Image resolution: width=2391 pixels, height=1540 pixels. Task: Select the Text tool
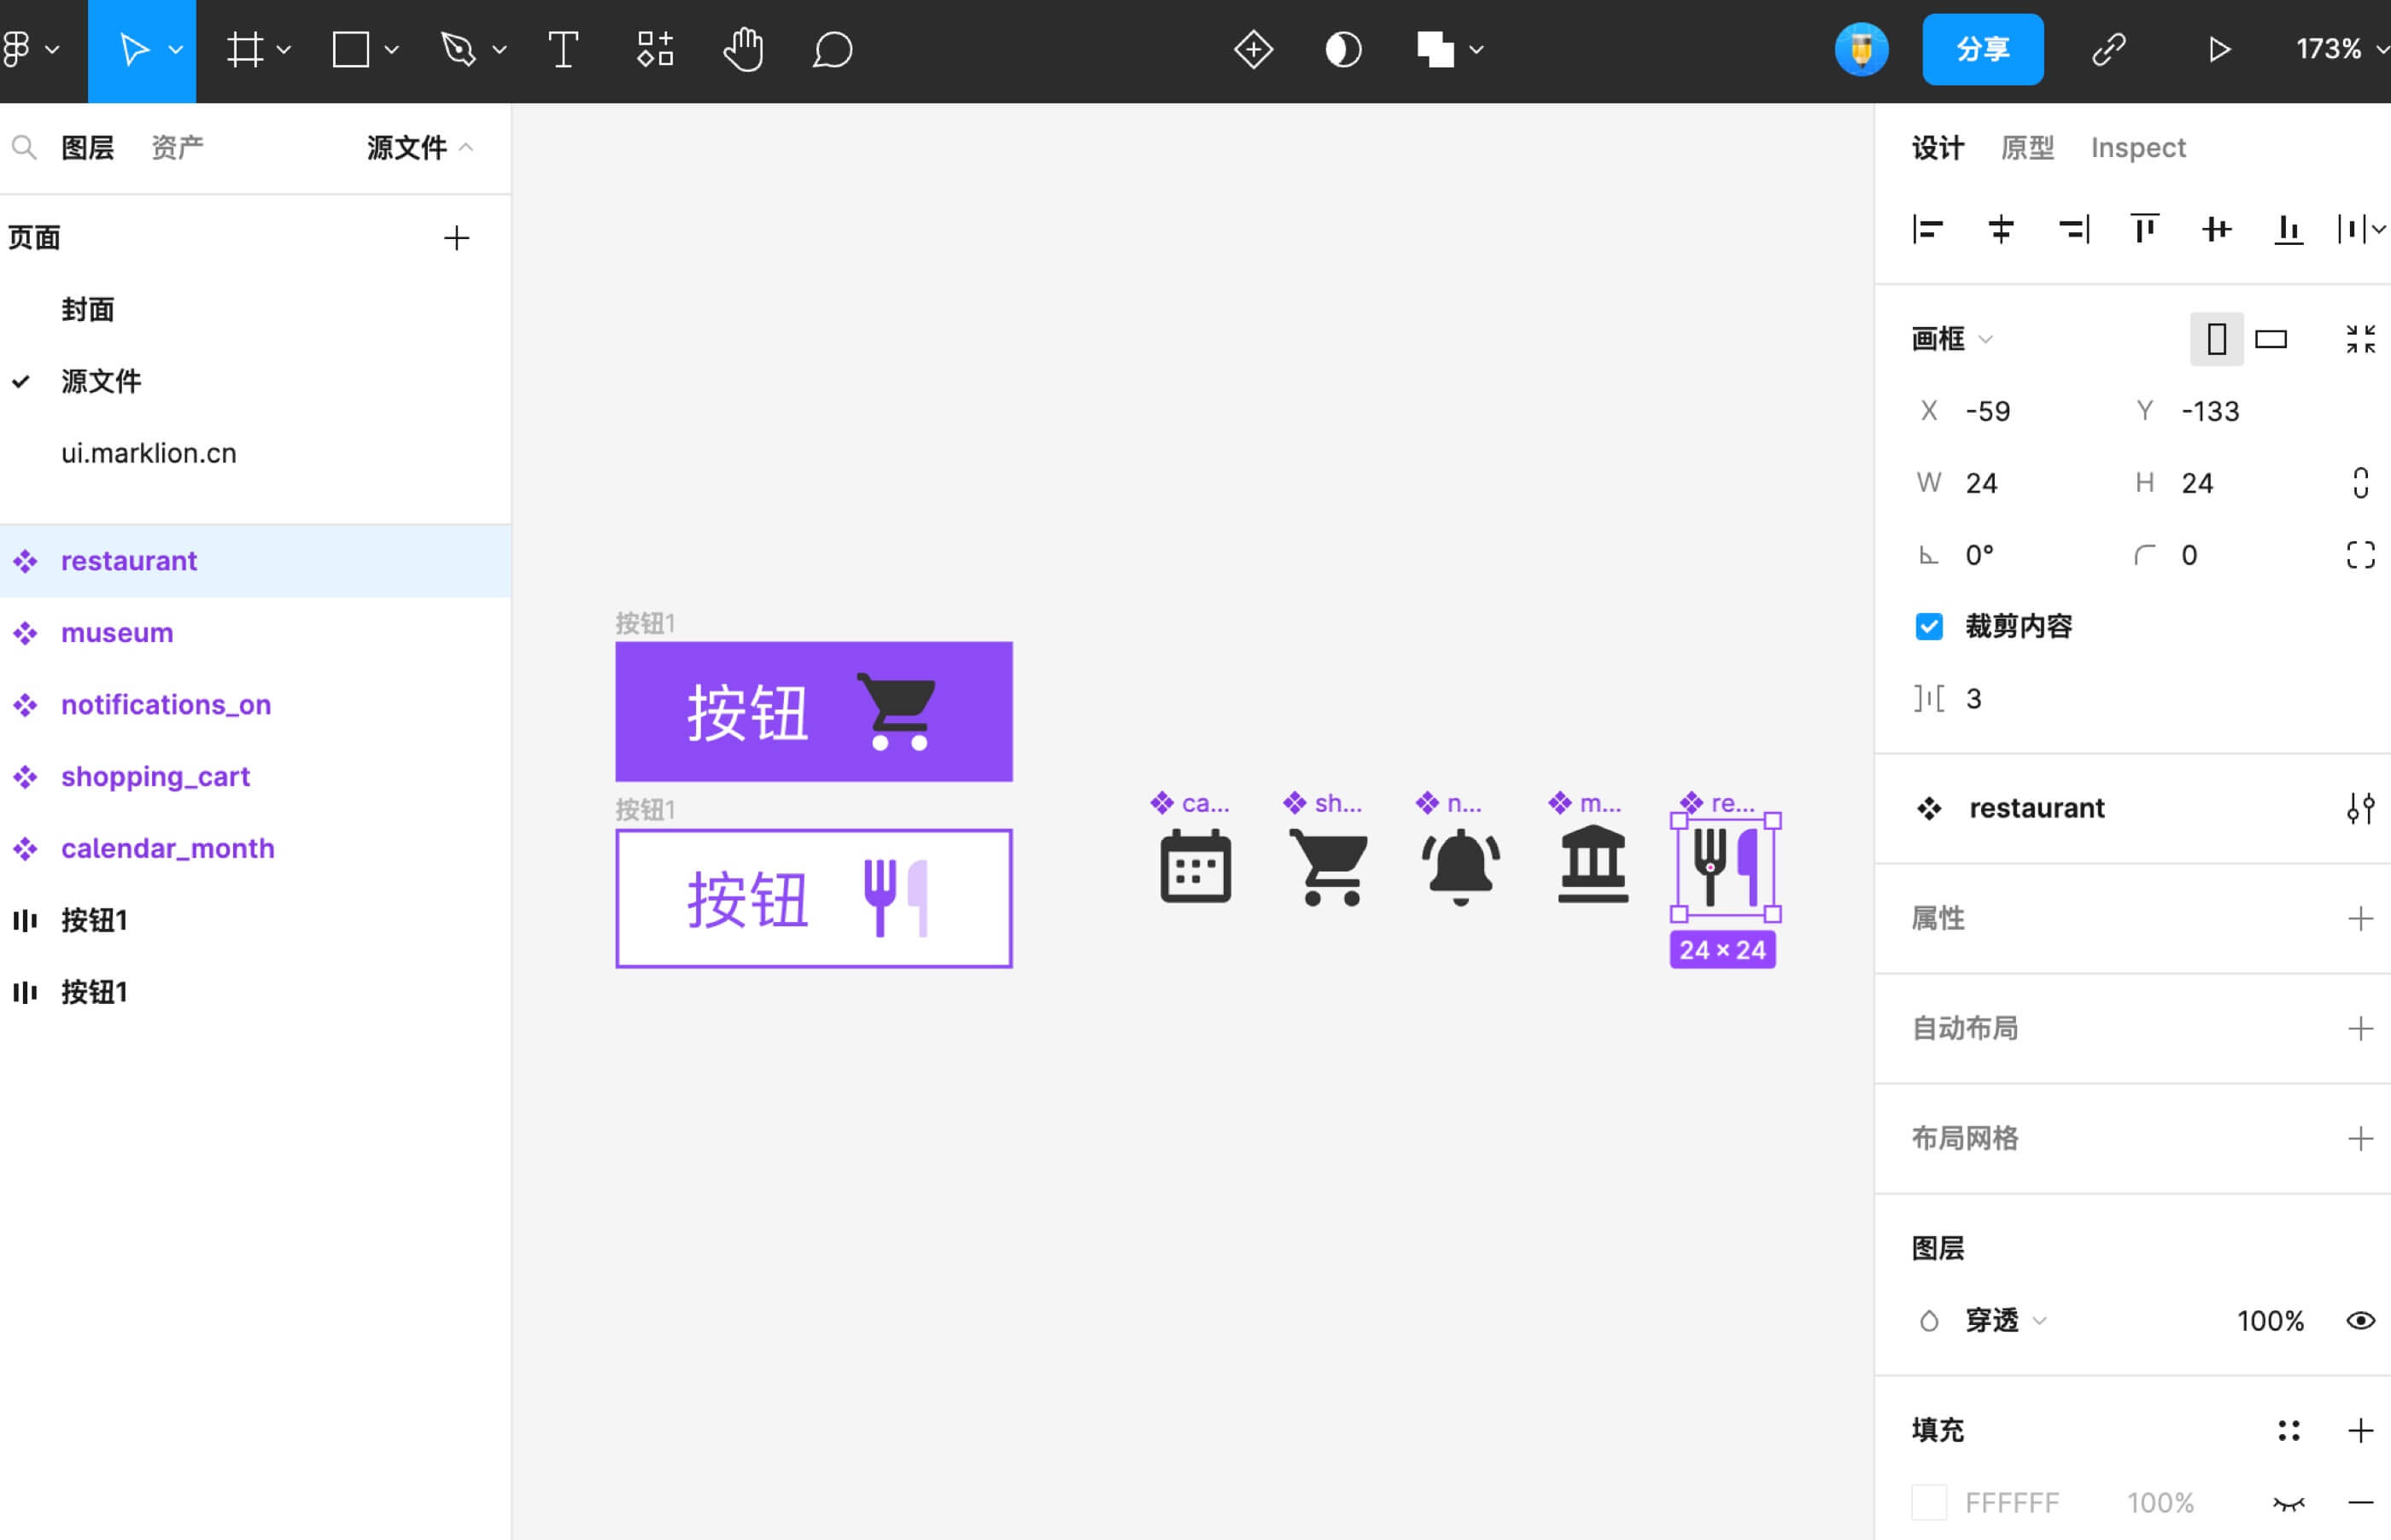pos(563,49)
